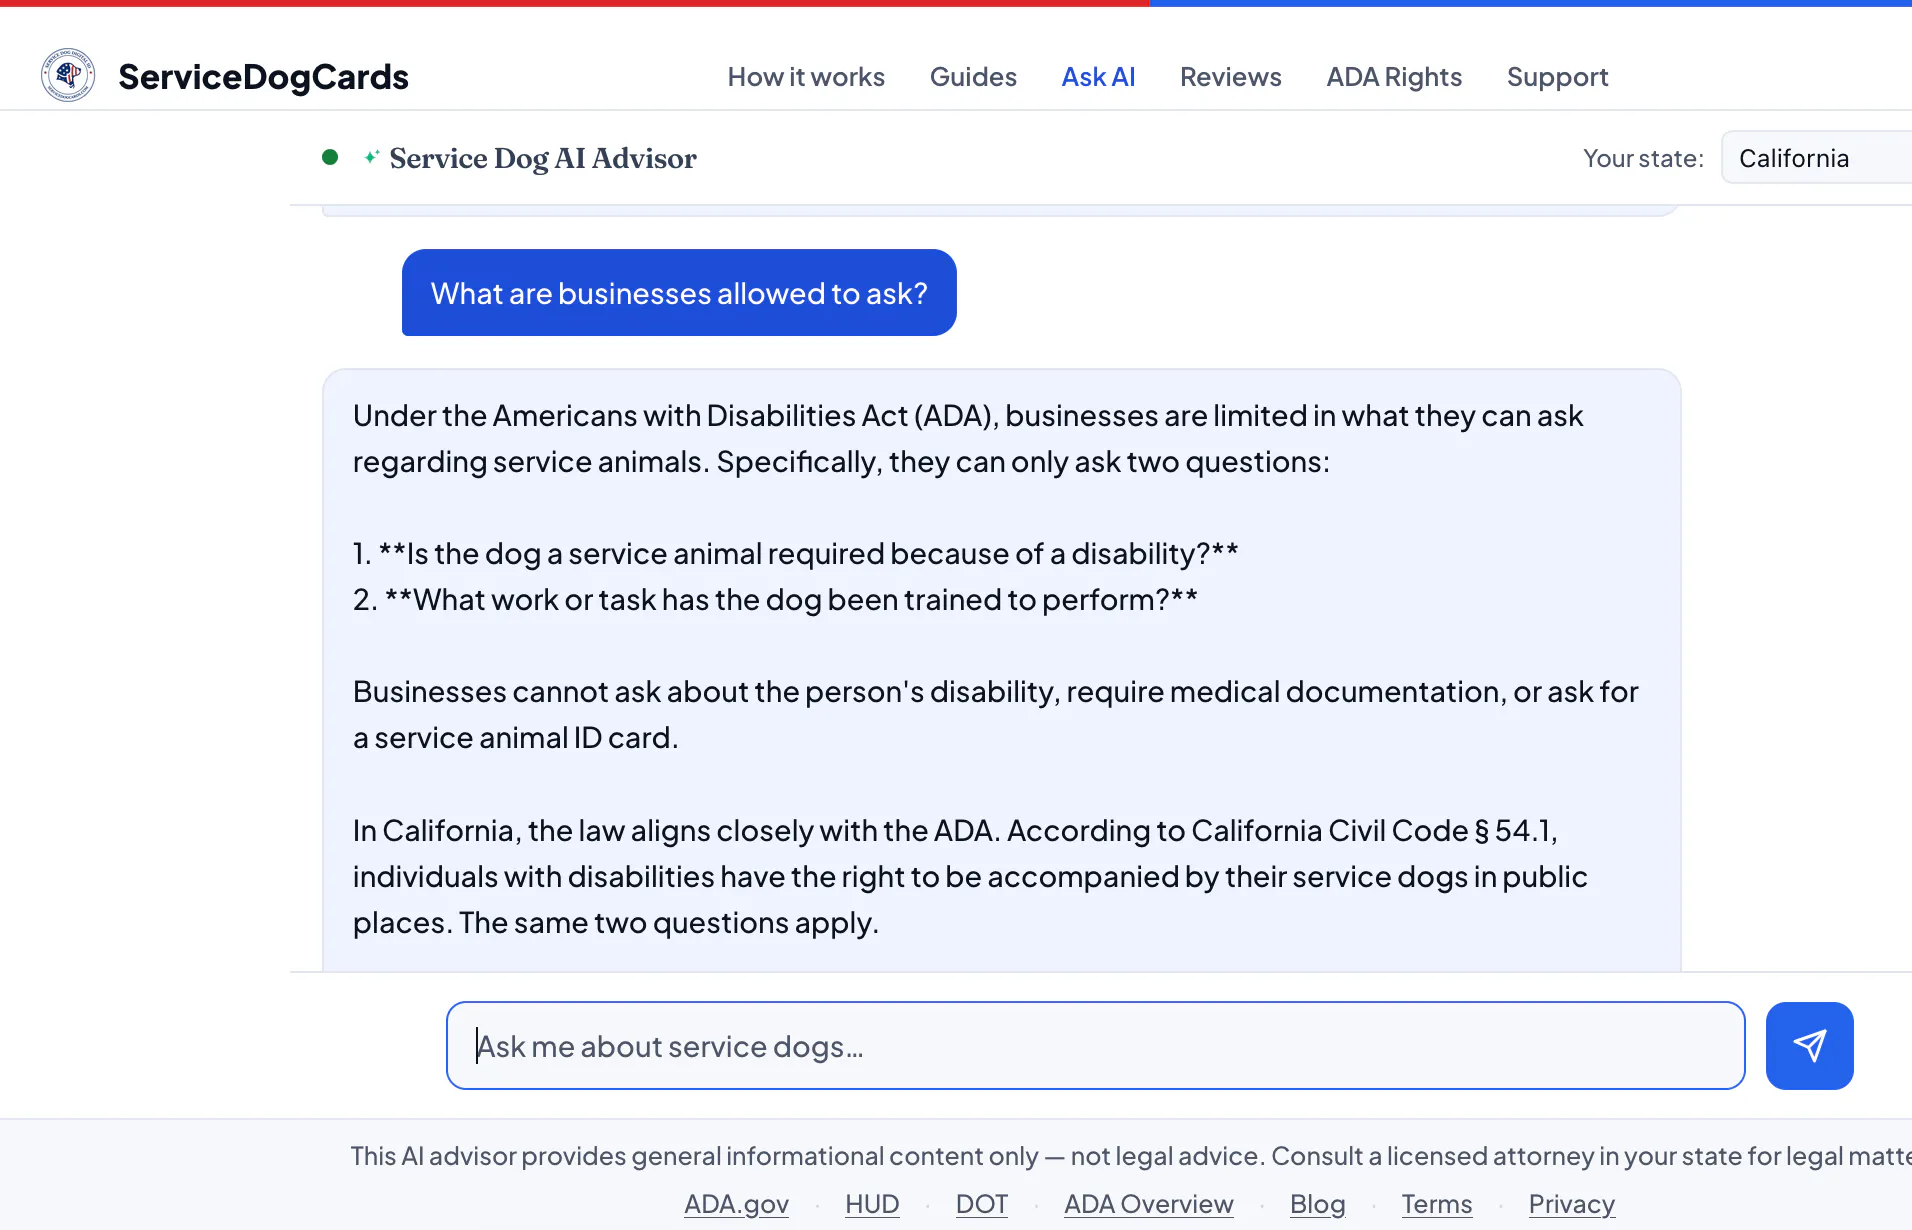Click the user message What are businesses allowed to ask?
Viewport: 1912px width, 1230px height.
coord(679,293)
